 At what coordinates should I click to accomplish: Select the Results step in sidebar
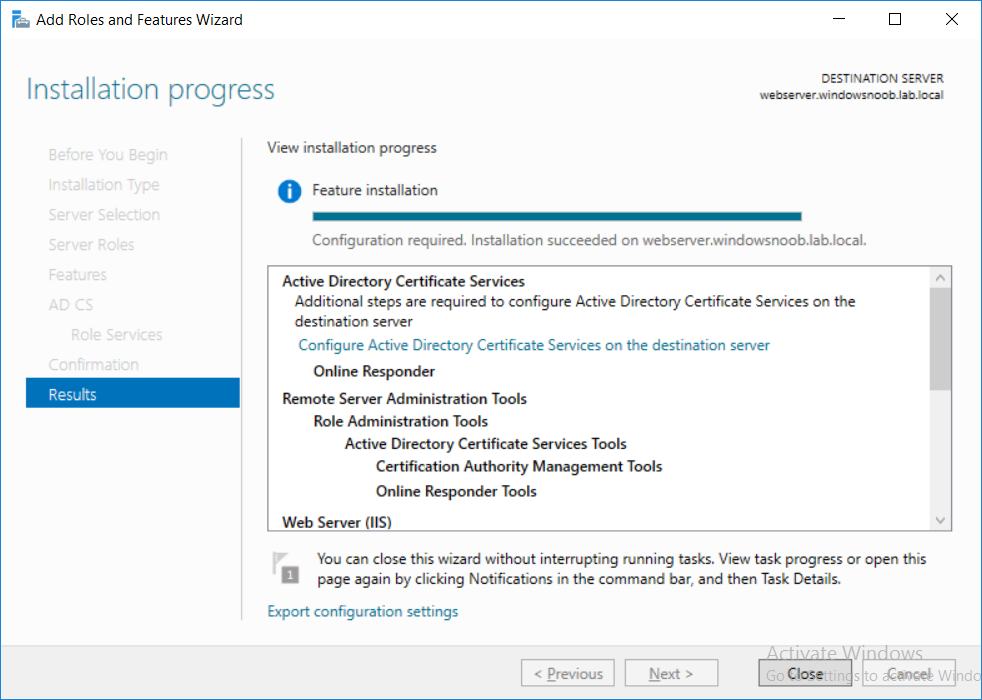[133, 394]
